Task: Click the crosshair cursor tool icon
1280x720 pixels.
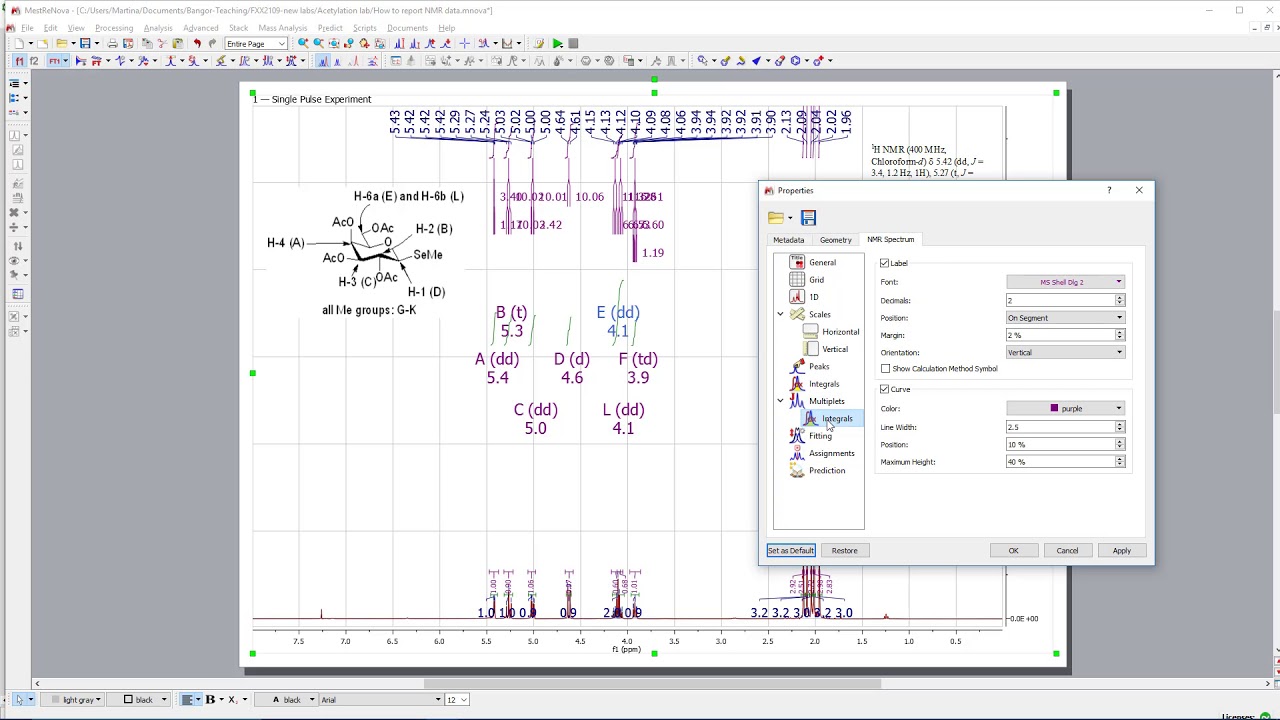Action: coord(465,44)
